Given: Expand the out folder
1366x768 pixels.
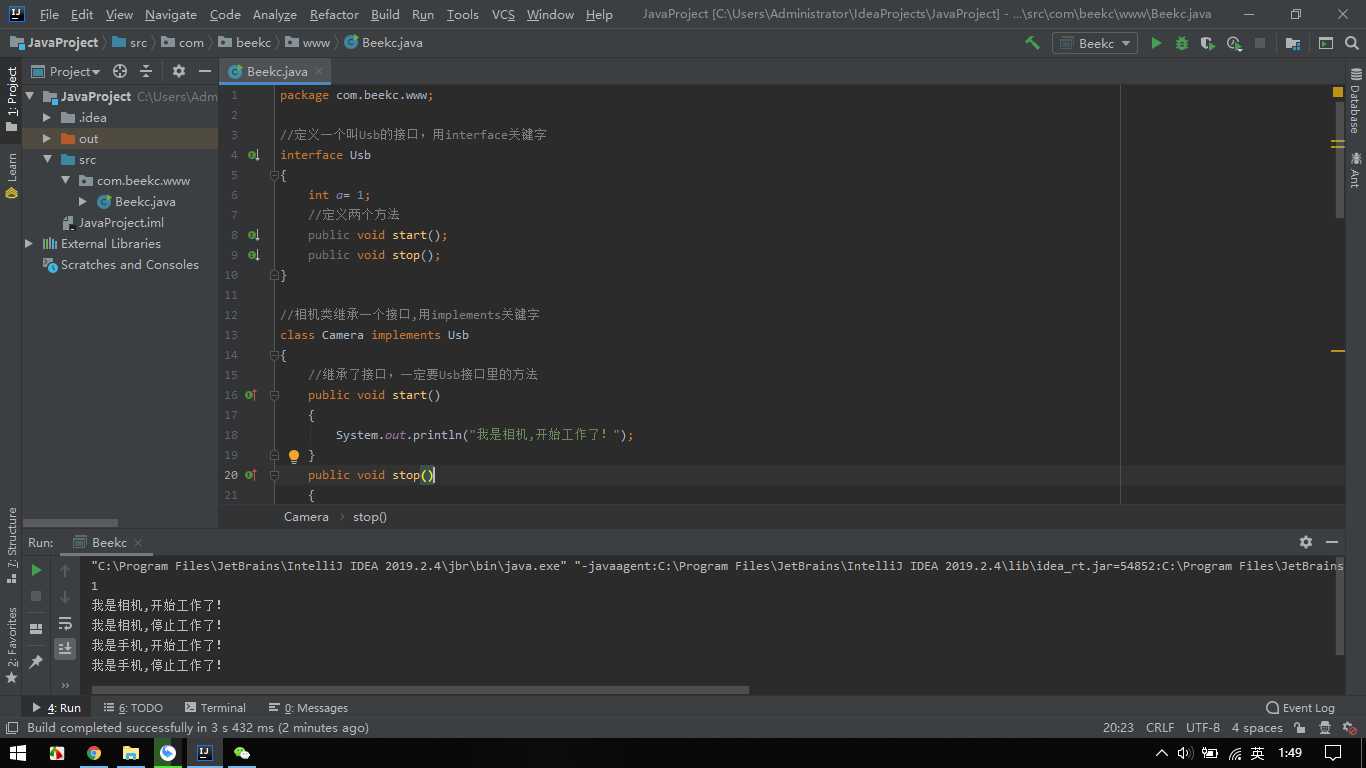Looking at the screenshot, I should click(47, 139).
